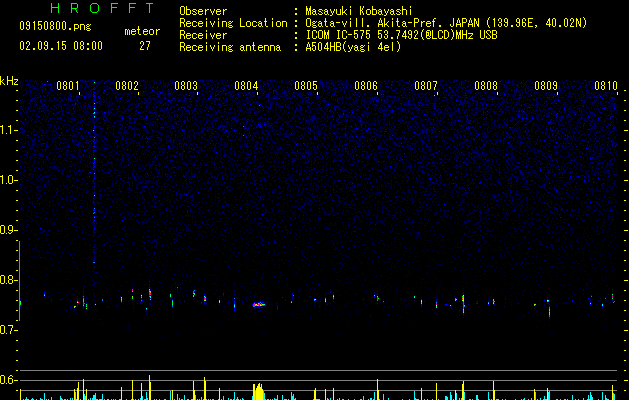This screenshot has height=400, width=629.
Task: Click the Receiver field label
Action: (203, 35)
